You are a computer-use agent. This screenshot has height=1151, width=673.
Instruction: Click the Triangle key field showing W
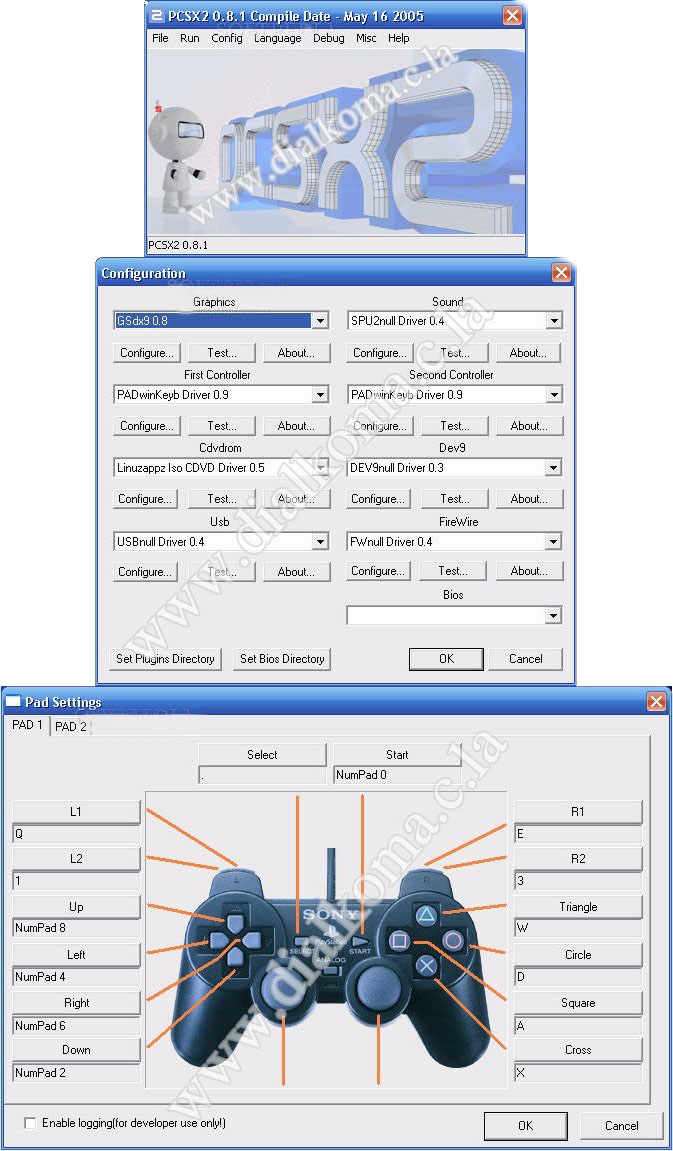point(578,929)
